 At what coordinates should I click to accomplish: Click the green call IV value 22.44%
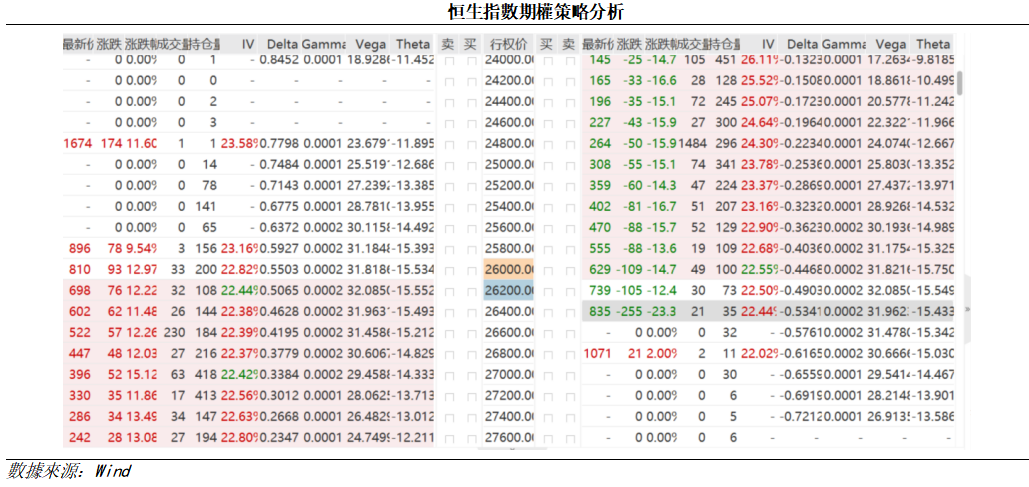point(240,291)
